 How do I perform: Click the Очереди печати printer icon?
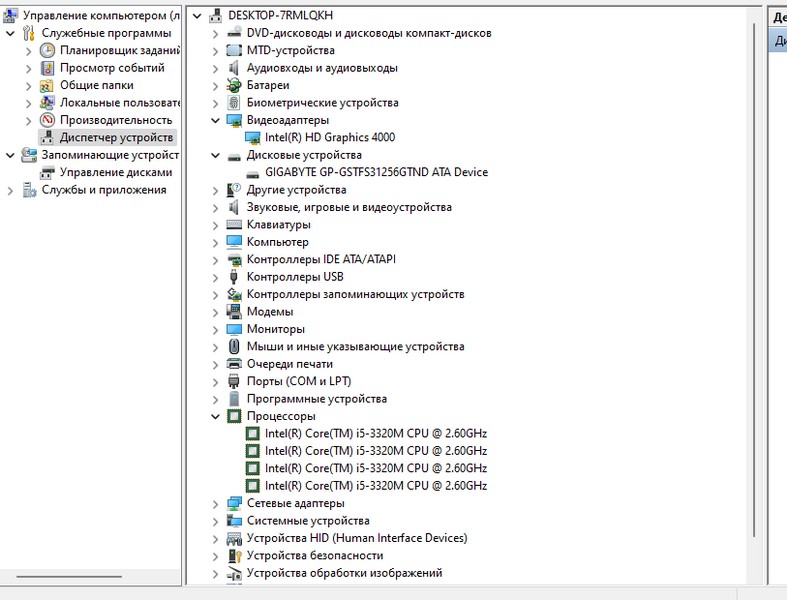pos(234,364)
